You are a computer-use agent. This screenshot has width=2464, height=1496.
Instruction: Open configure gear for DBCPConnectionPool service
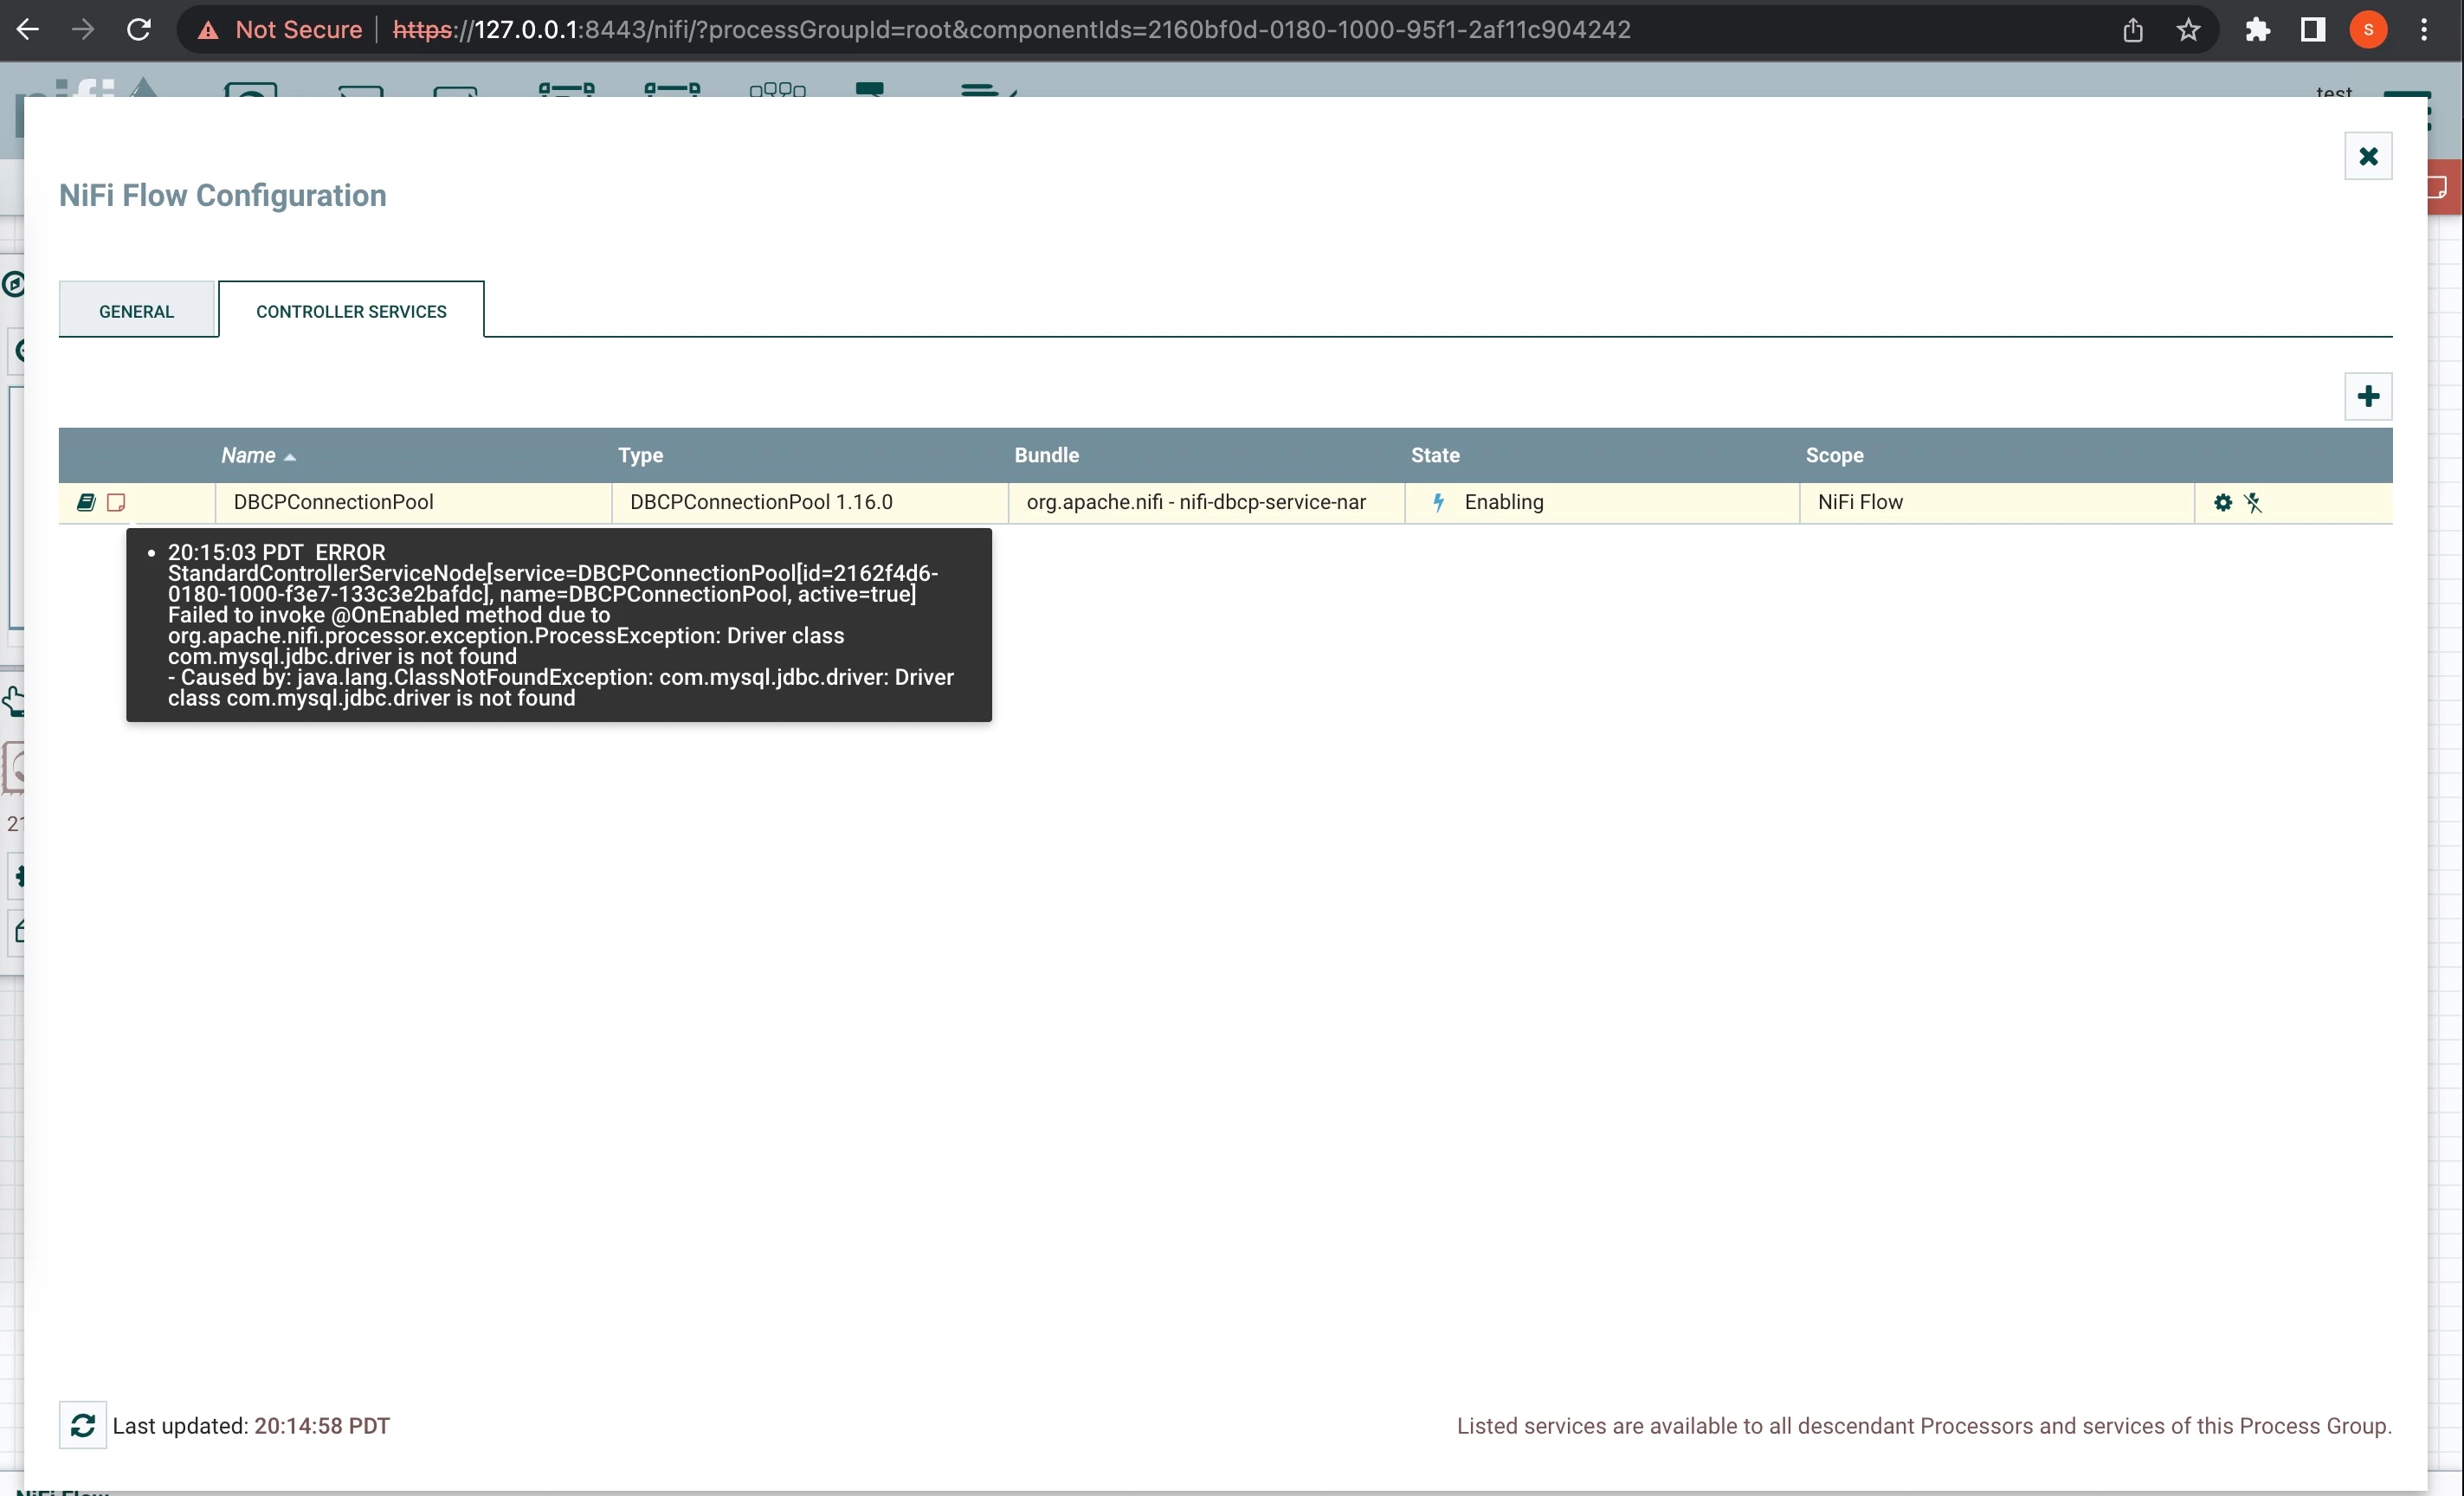(x=2222, y=502)
